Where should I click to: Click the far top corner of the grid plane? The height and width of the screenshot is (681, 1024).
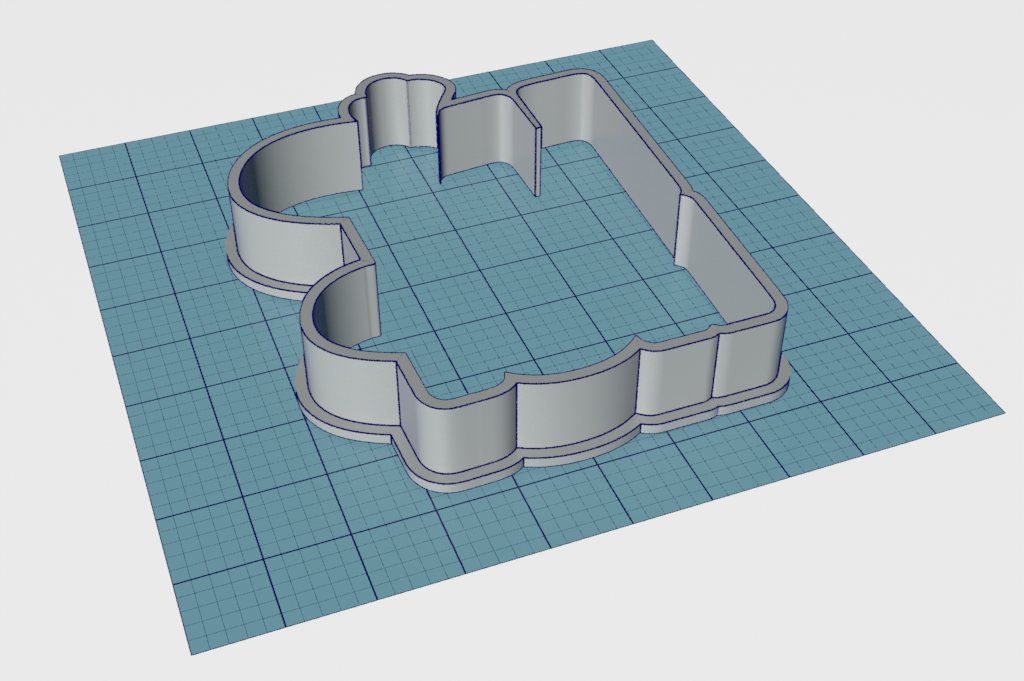(652, 43)
